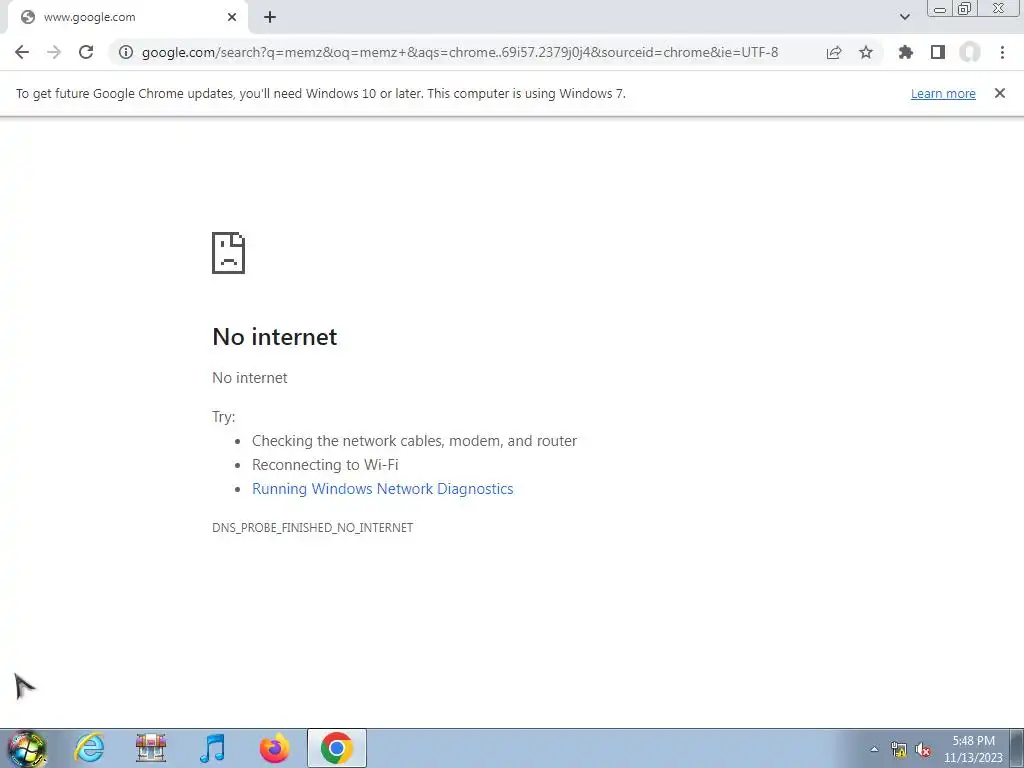This screenshot has height=768, width=1024.
Task: Open the Extensions puzzle icon
Action: [x=906, y=52]
